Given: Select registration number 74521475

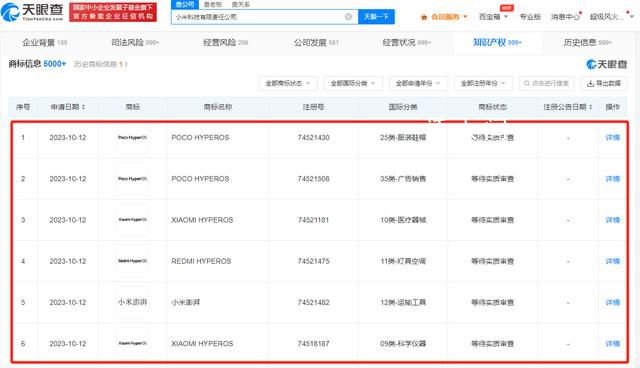Looking at the screenshot, I should (313, 261).
